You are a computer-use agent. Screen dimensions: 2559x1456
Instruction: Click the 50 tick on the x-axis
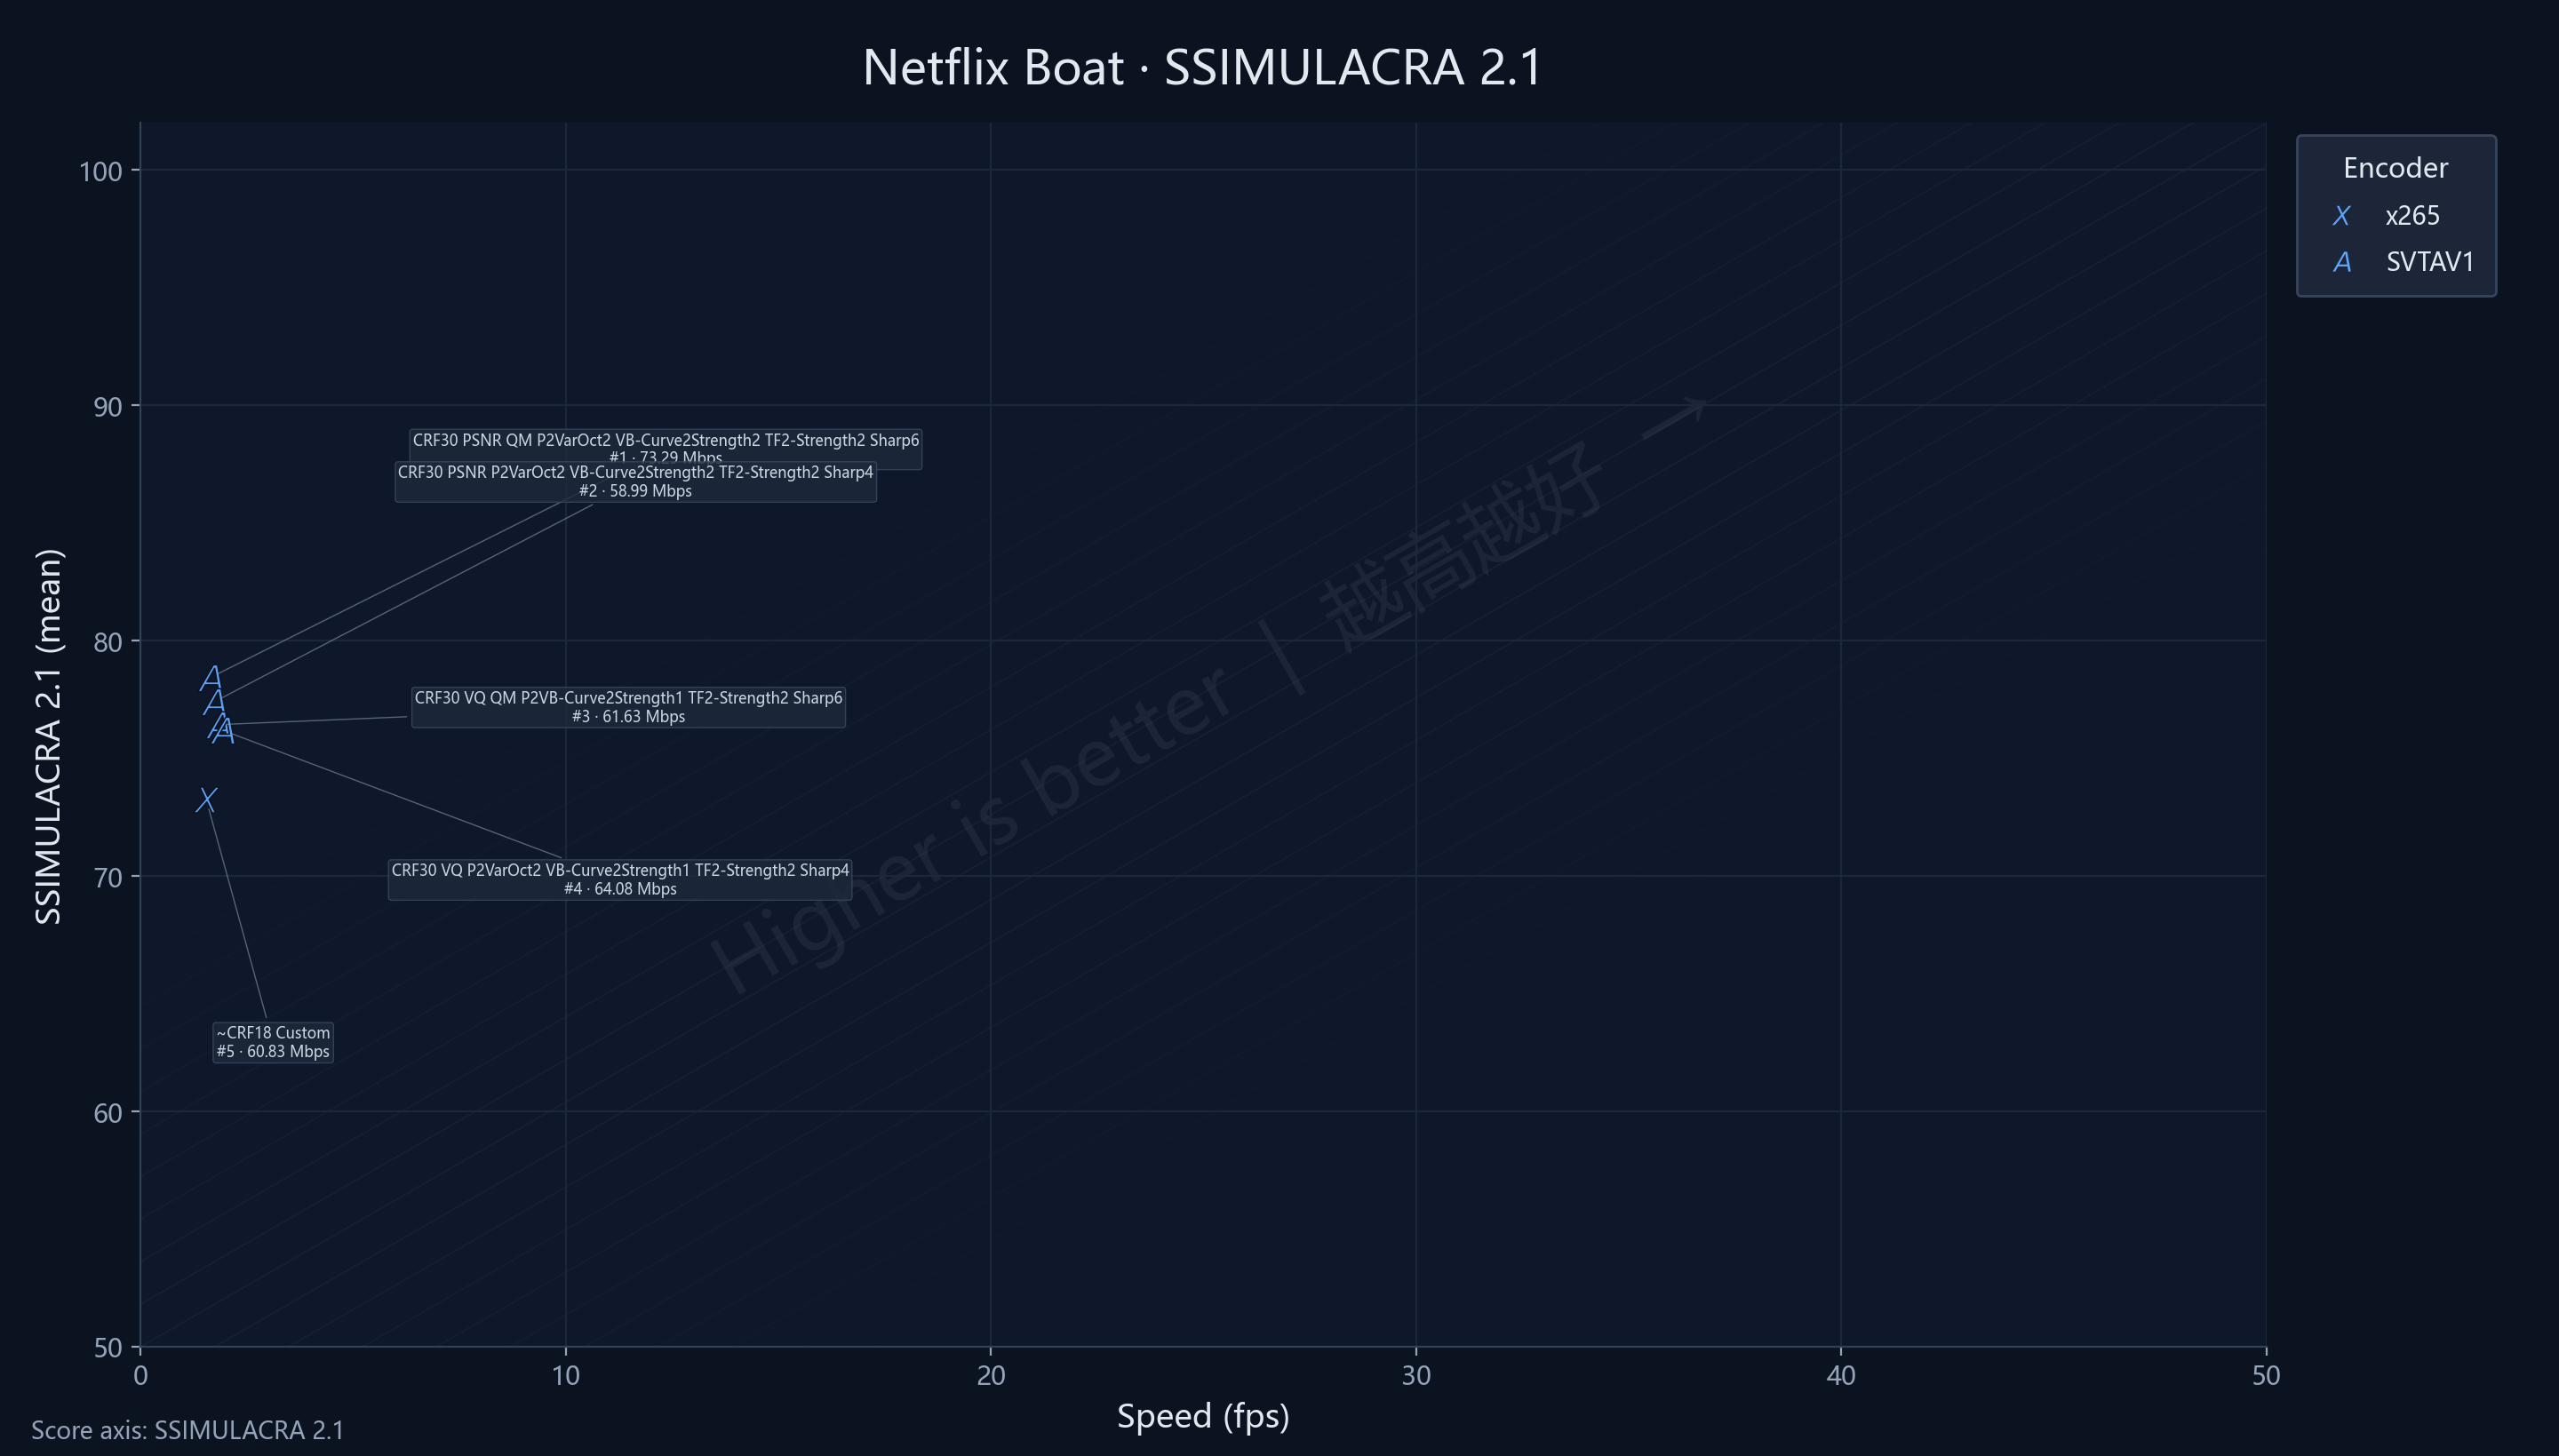pyautogui.click(x=2266, y=1375)
